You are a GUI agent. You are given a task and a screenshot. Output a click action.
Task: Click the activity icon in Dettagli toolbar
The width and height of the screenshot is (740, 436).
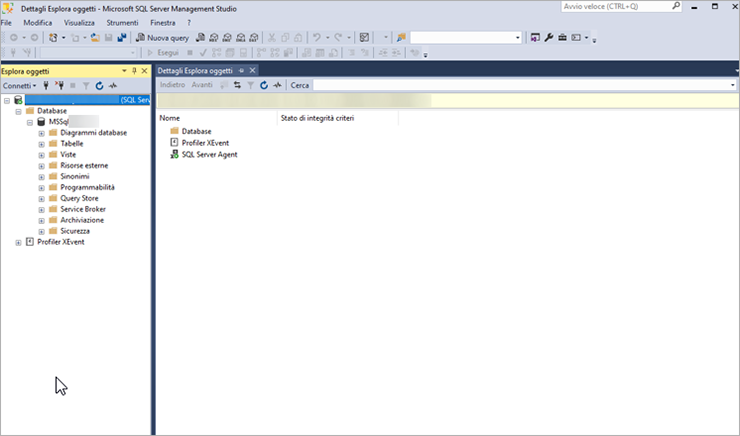277,85
